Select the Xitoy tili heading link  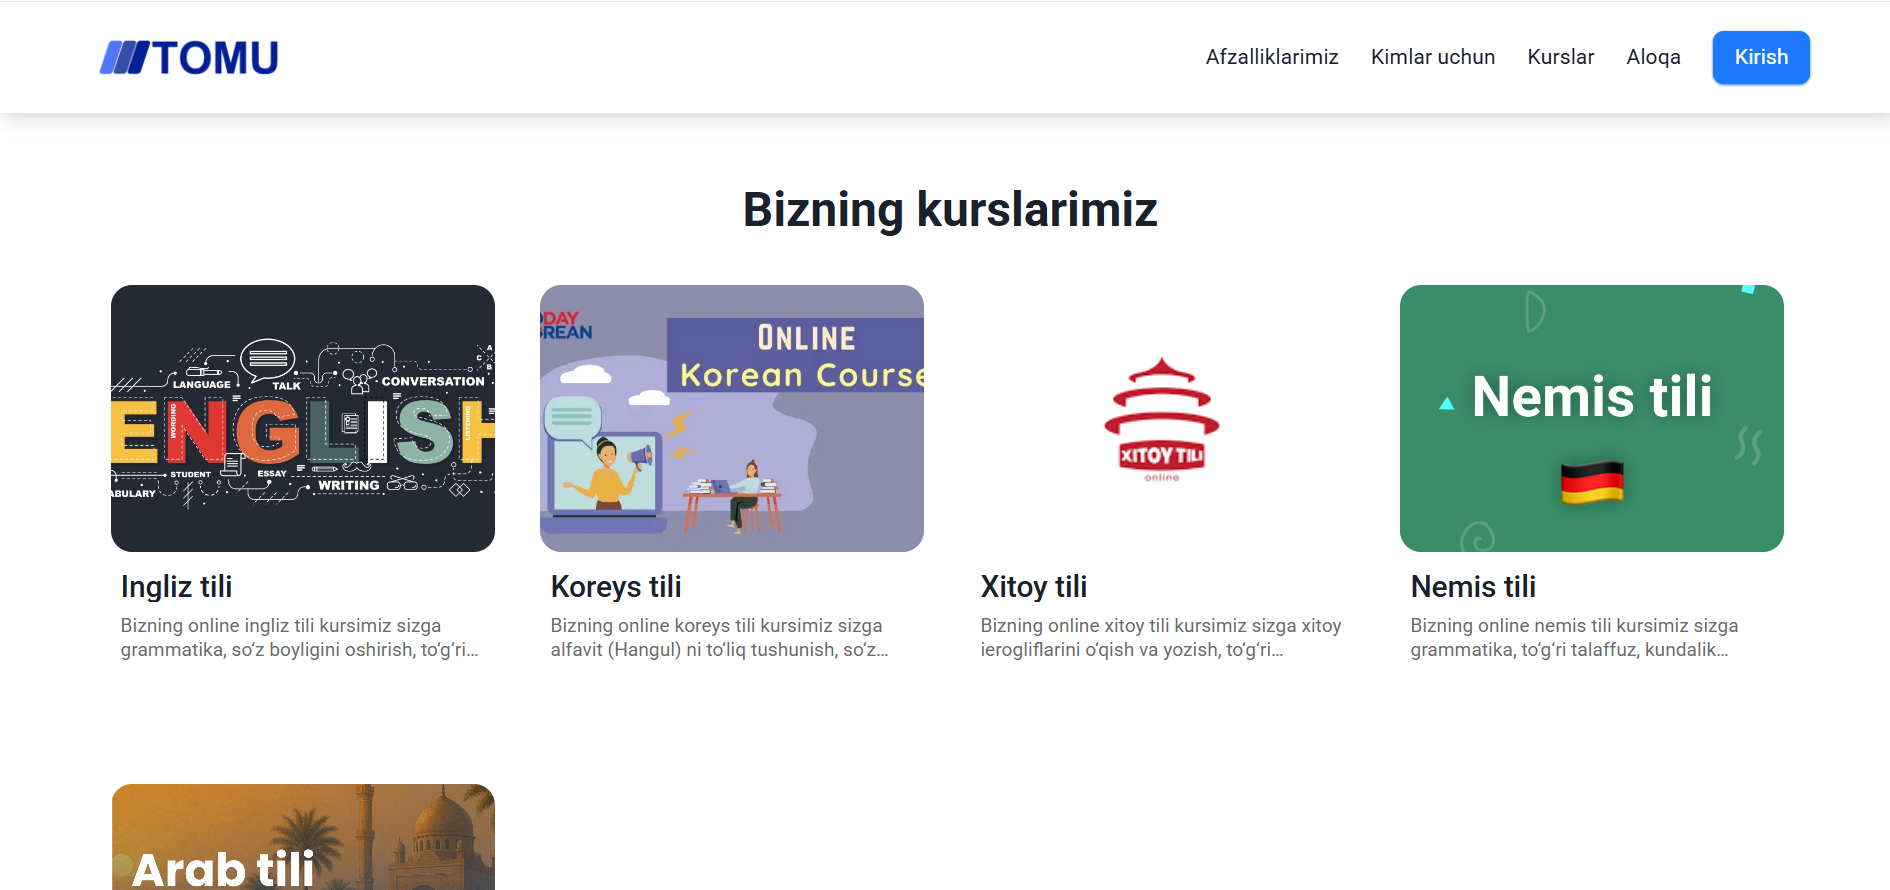coord(1033,587)
